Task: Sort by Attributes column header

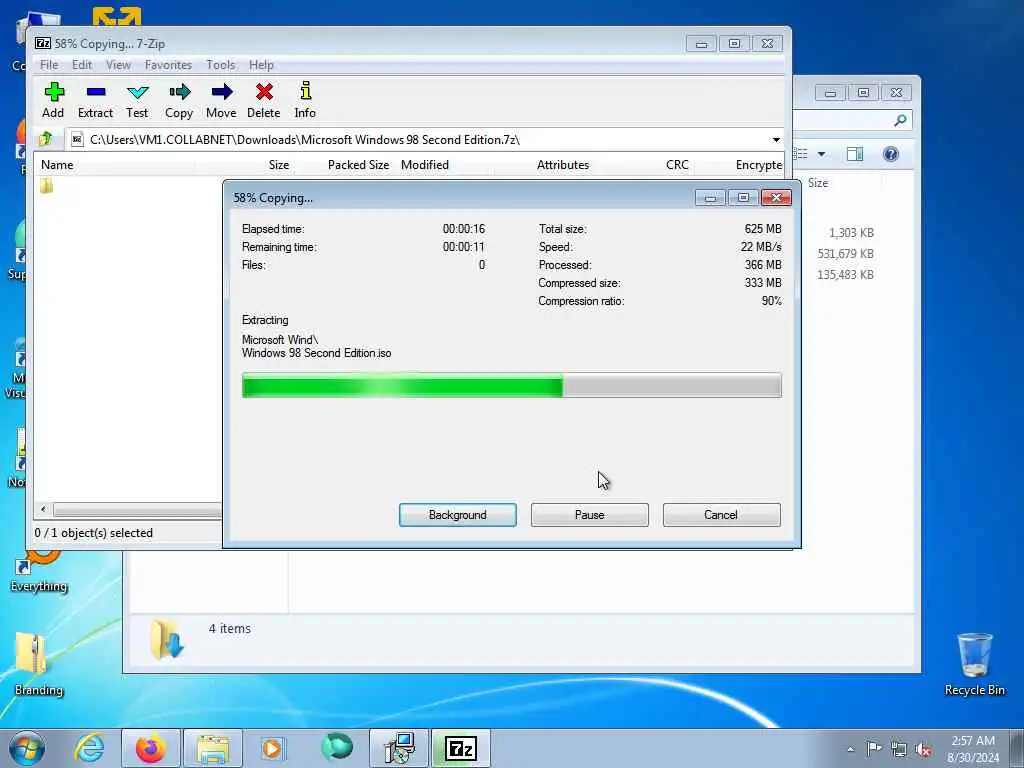Action: click(x=563, y=165)
